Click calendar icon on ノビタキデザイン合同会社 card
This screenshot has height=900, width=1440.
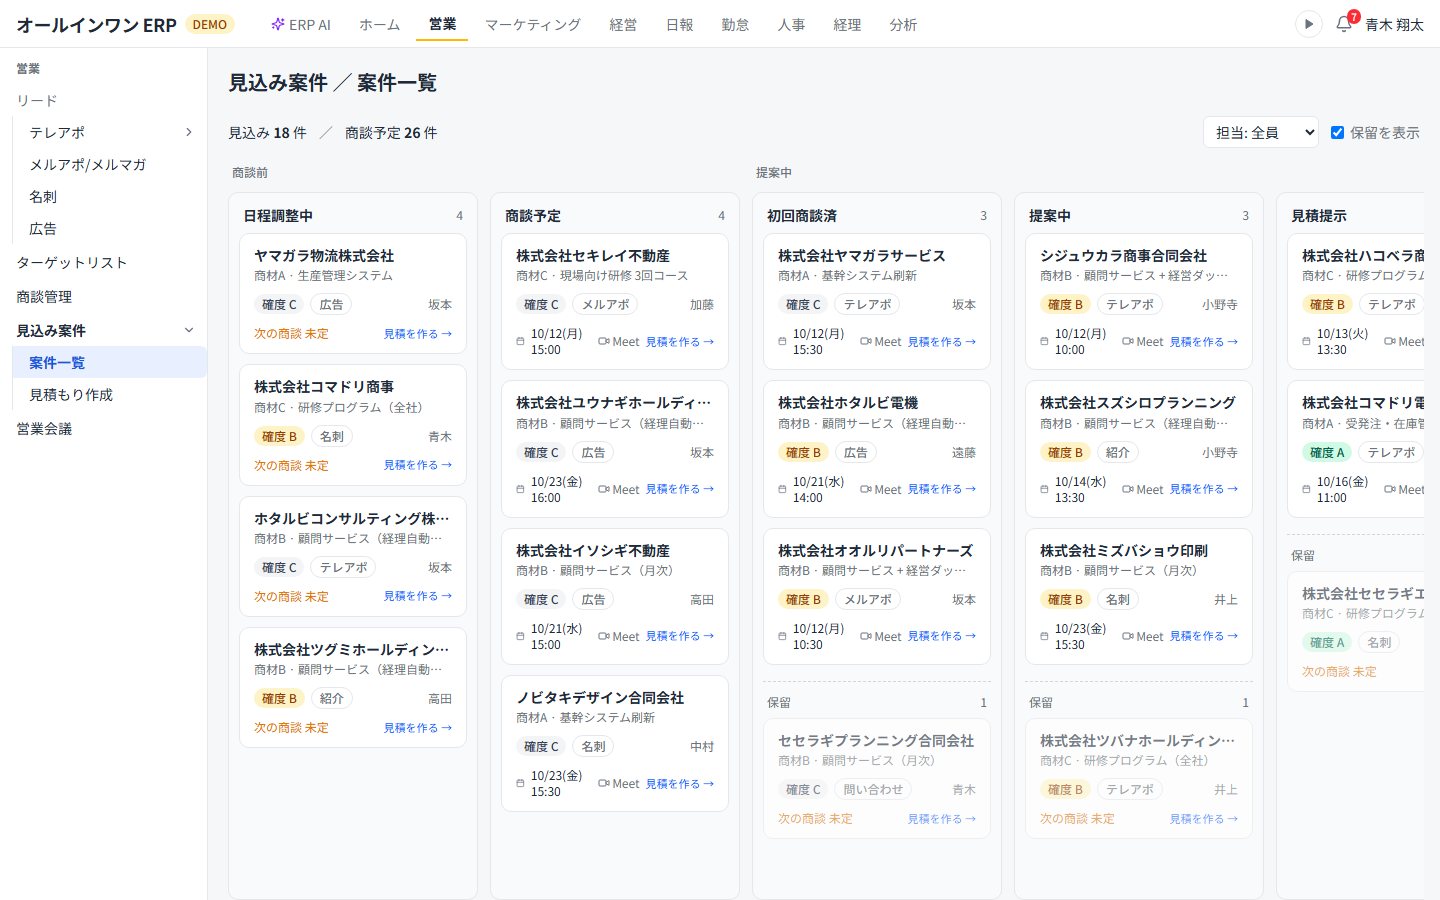click(520, 784)
